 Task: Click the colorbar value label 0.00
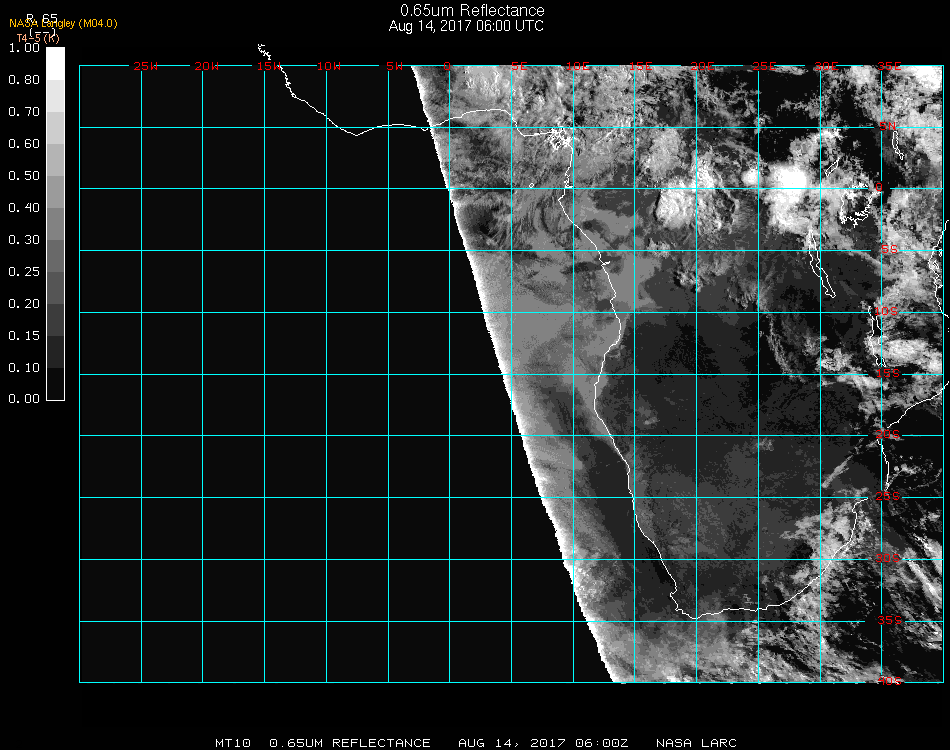(x=24, y=399)
